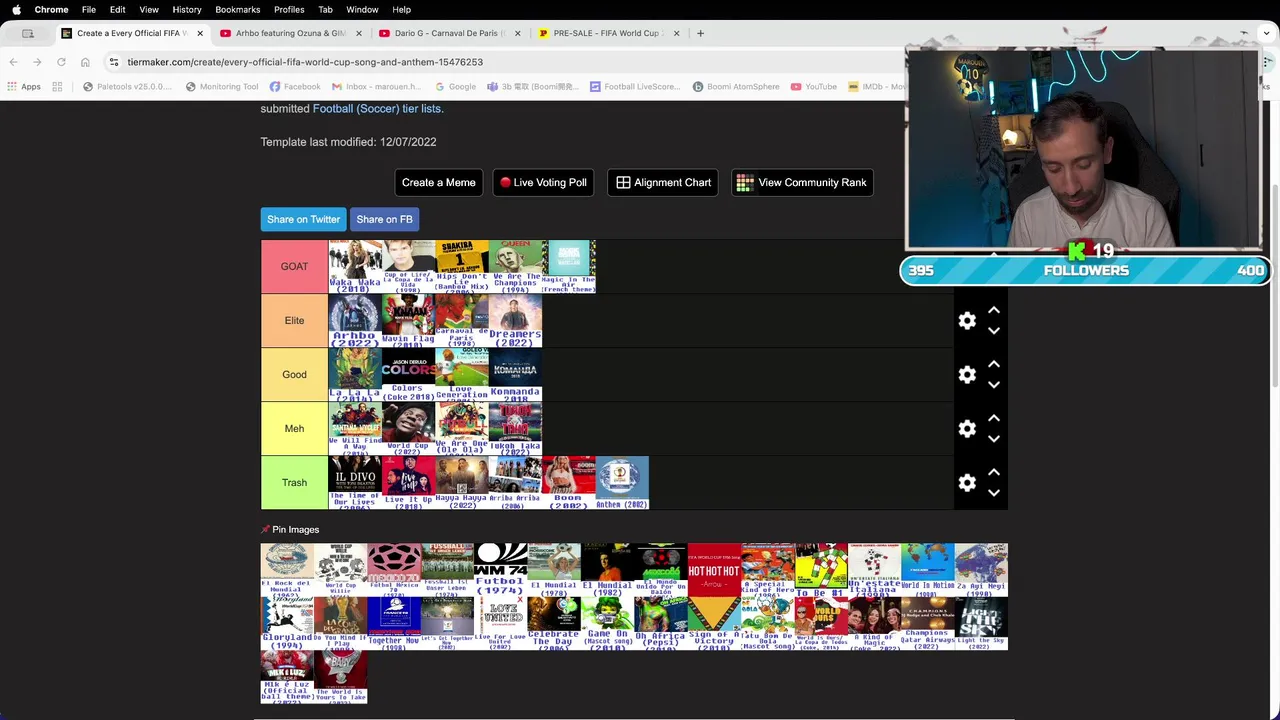The image size is (1280, 720).
Task: Open the Apps bookmark shortcut
Action: tap(24, 87)
